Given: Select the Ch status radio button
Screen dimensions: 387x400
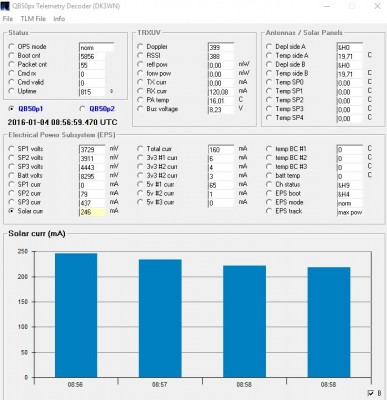Looking at the screenshot, I should (x=269, y=184).
